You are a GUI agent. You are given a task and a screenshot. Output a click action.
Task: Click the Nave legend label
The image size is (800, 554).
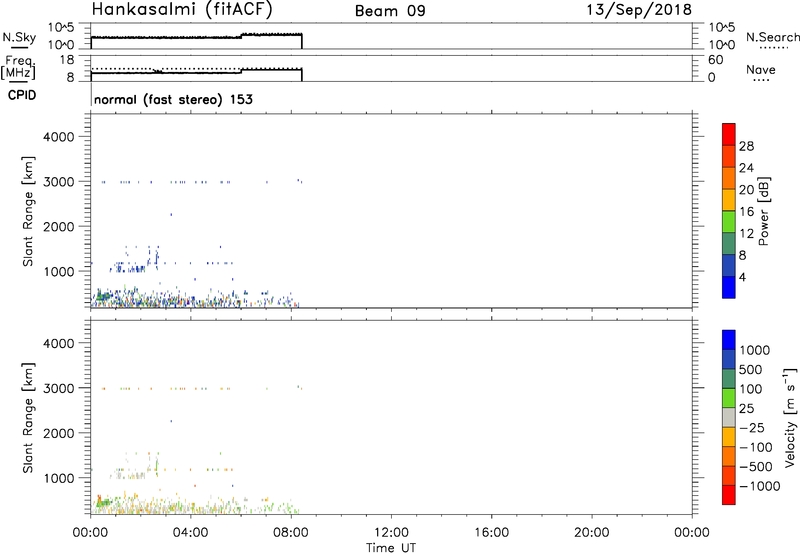click(x=761, y=70)
